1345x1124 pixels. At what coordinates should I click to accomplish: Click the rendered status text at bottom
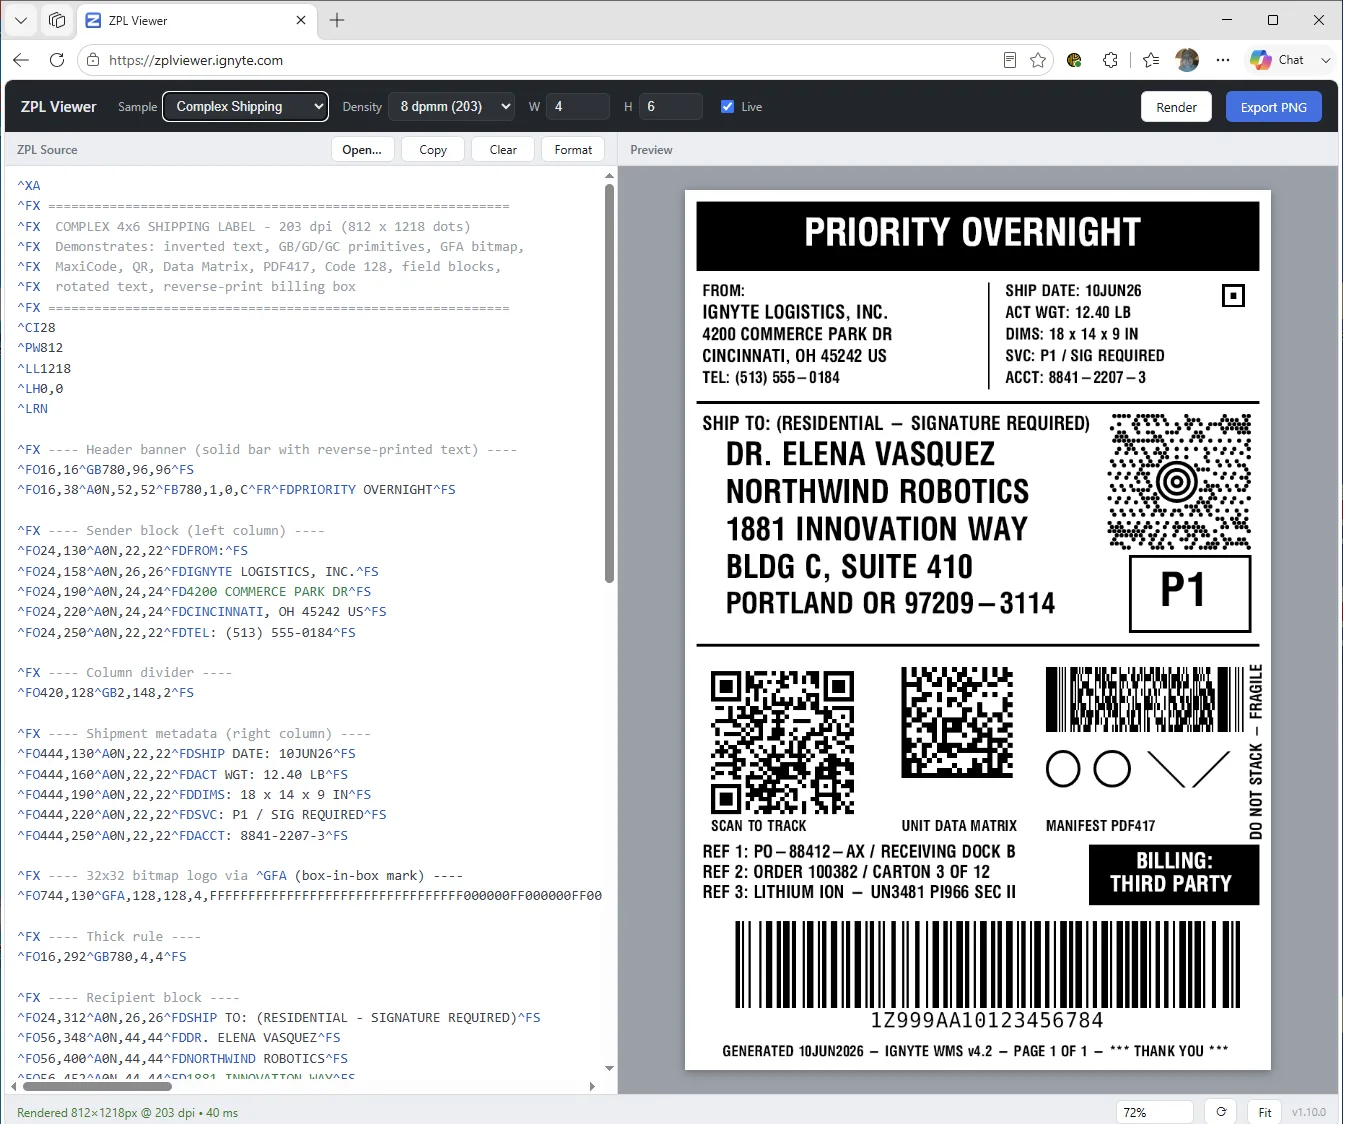tap(127, 1112)
